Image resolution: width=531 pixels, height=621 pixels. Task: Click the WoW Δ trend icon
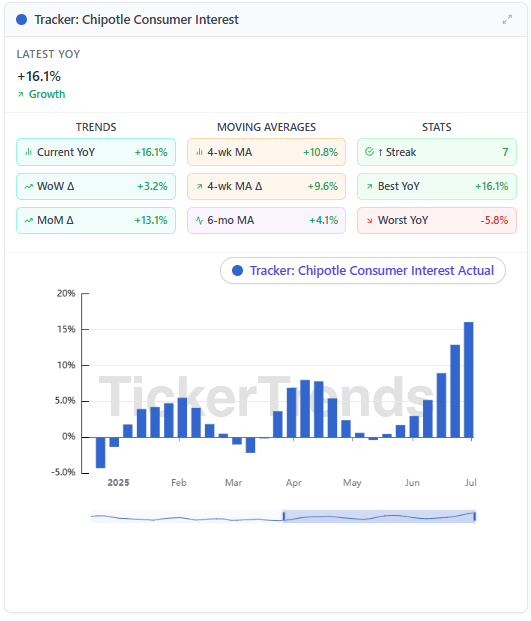(29, 186)
